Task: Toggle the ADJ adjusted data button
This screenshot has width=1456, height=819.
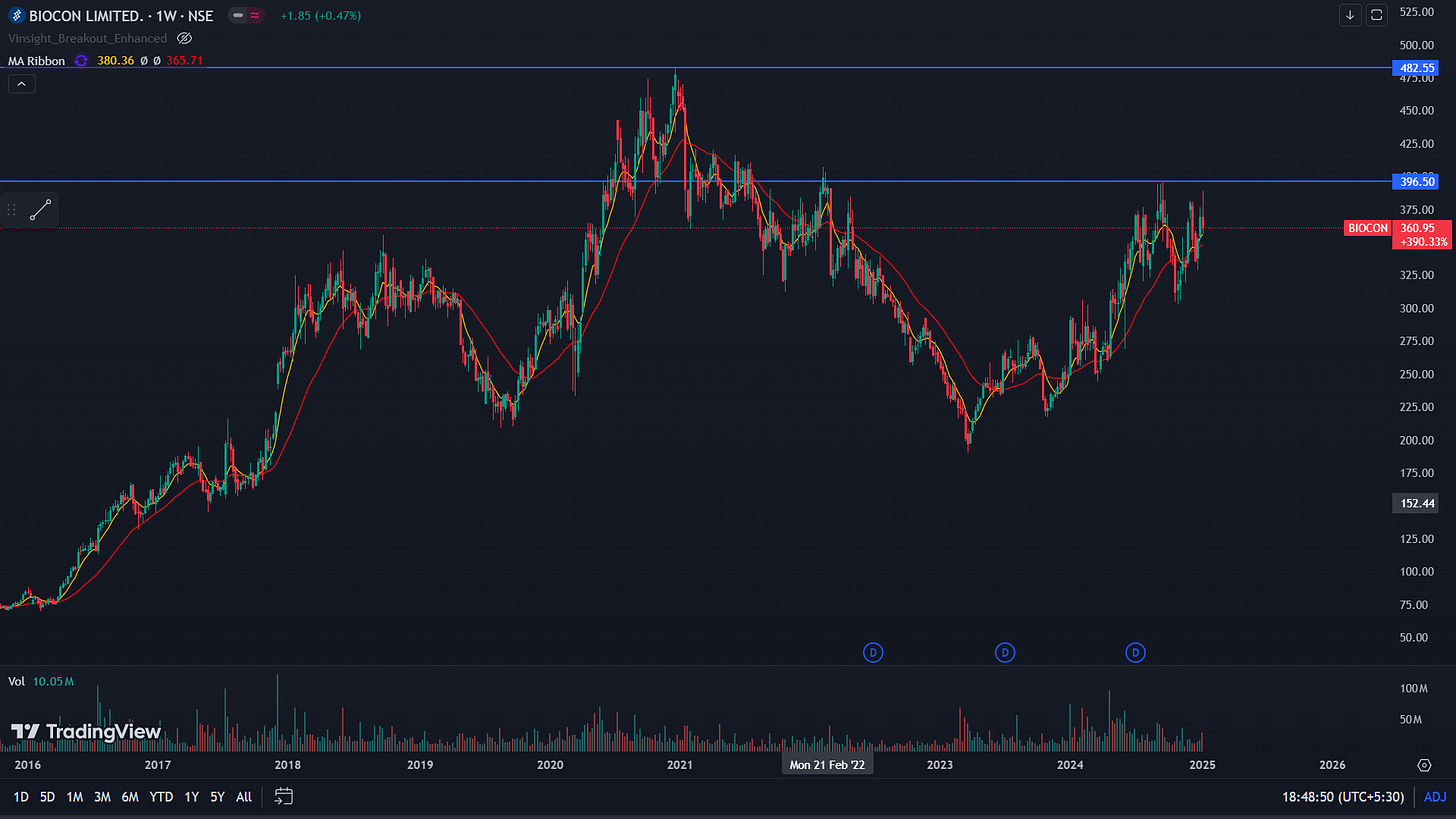Action: tap(1435, 797)
